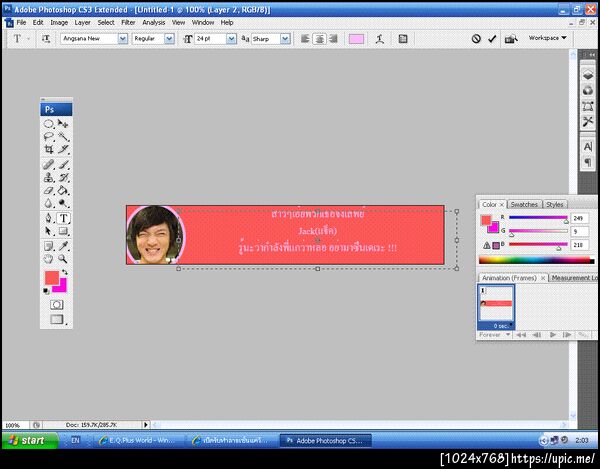
Task: Click the Go to Bridge icon
Action: coord(511,39)
